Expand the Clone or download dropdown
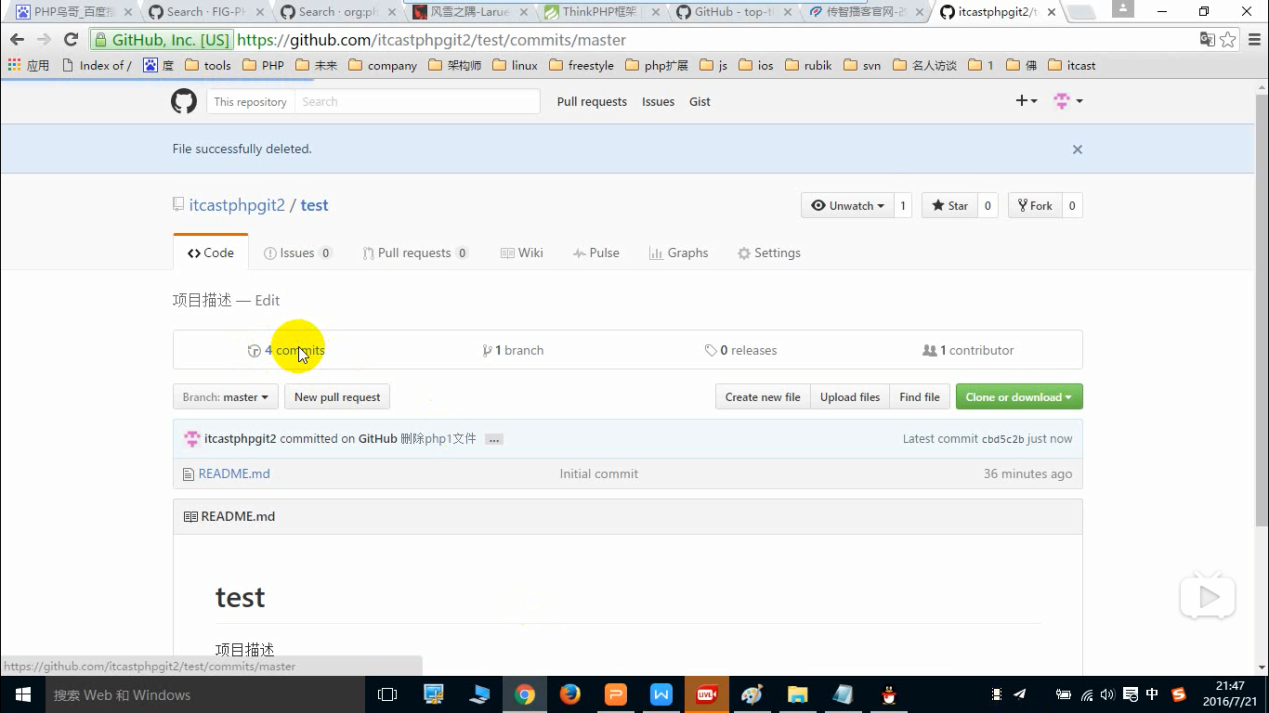The image size is (1269, 713). 1019,397
